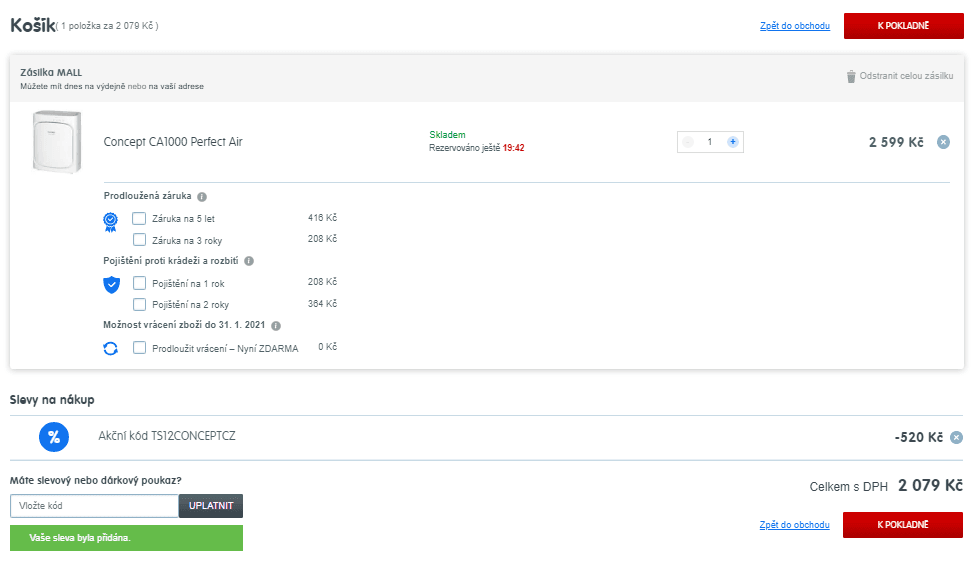
Task: Enable Prodloužit vrácení free option
Action: [x=140, y=348]
